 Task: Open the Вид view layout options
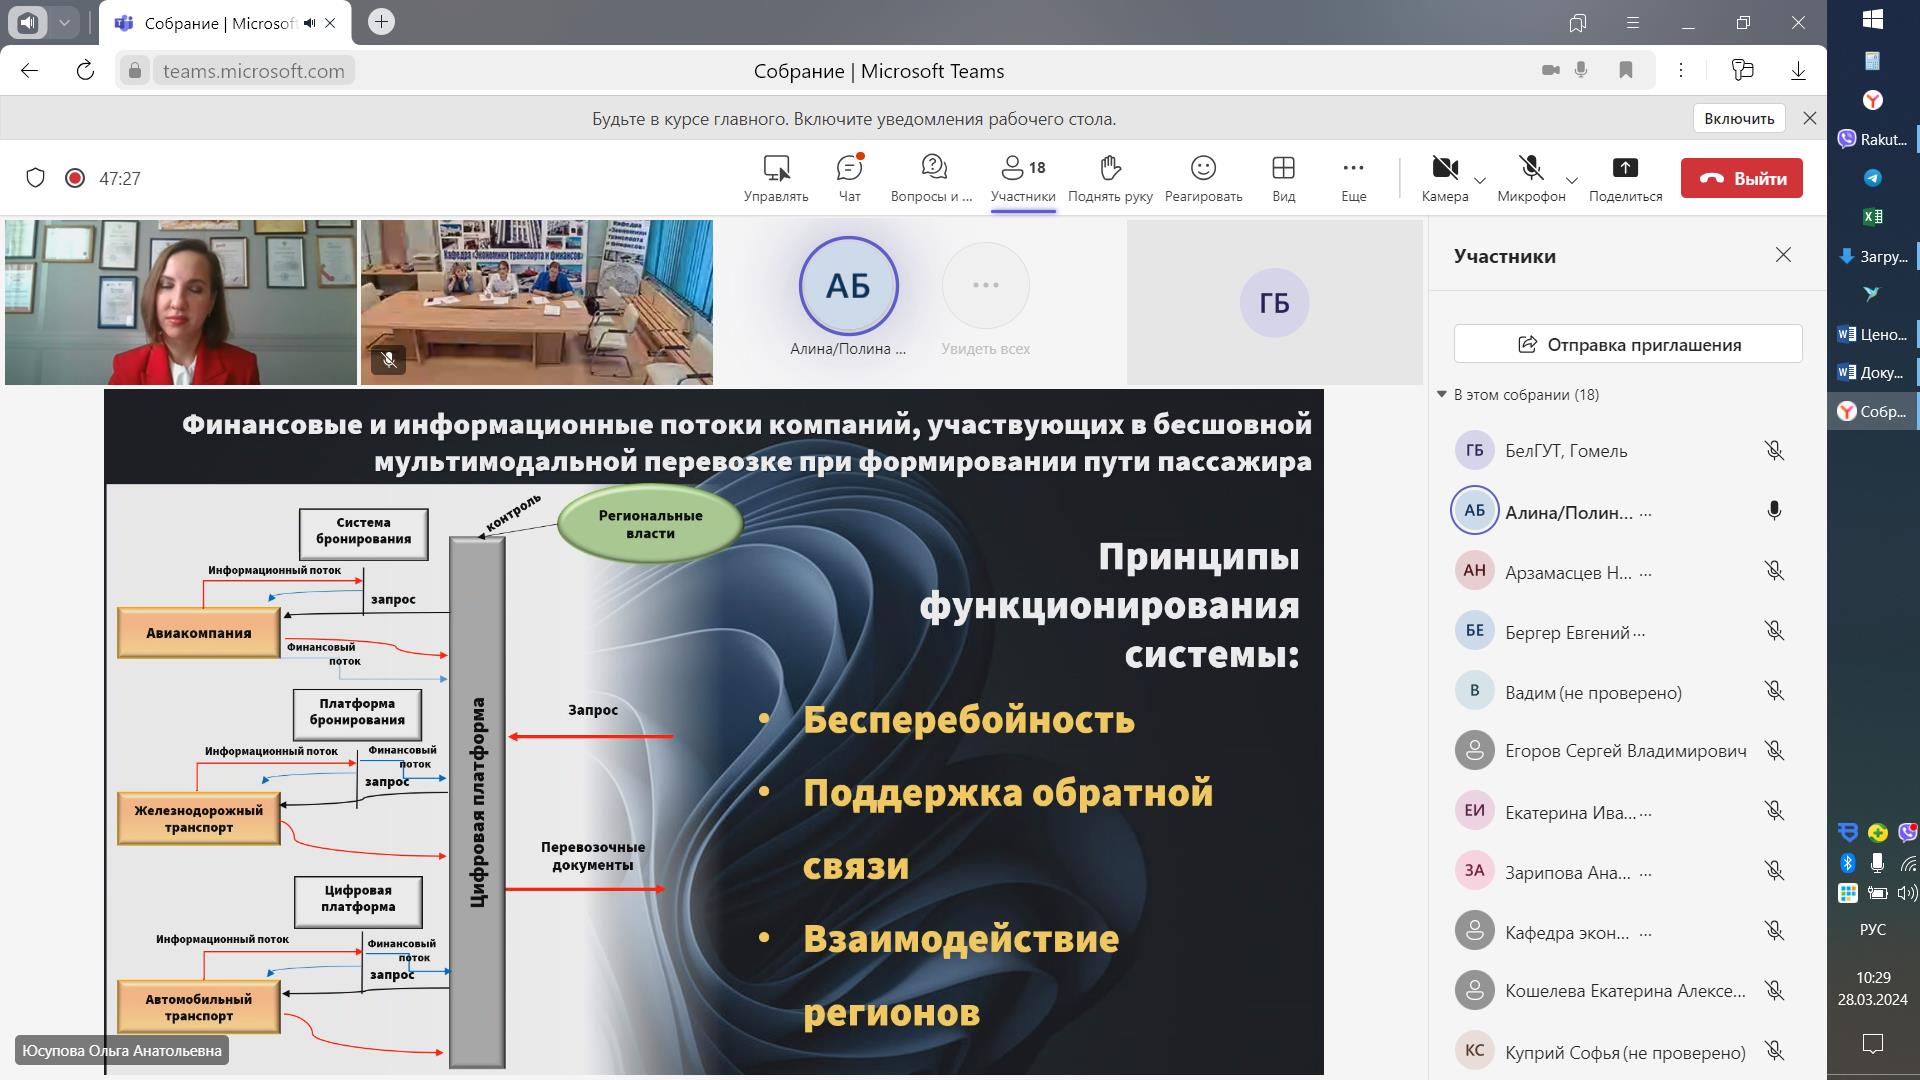[1283, 179]
